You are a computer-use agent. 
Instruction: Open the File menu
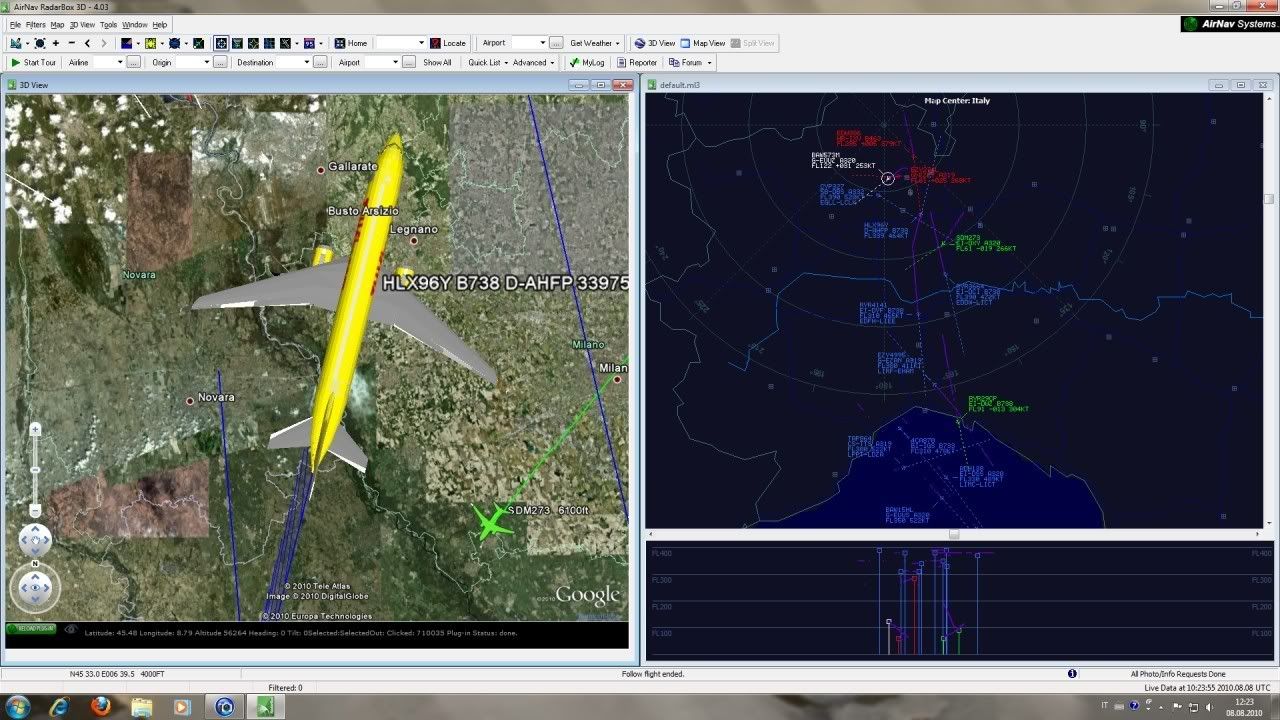(x=15, y=24)
